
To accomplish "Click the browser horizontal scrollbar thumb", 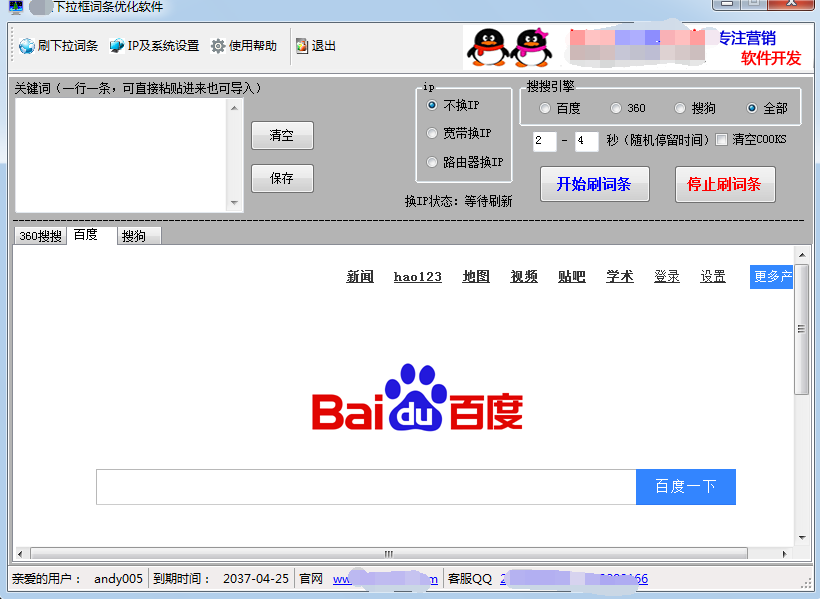I will 389,554.
